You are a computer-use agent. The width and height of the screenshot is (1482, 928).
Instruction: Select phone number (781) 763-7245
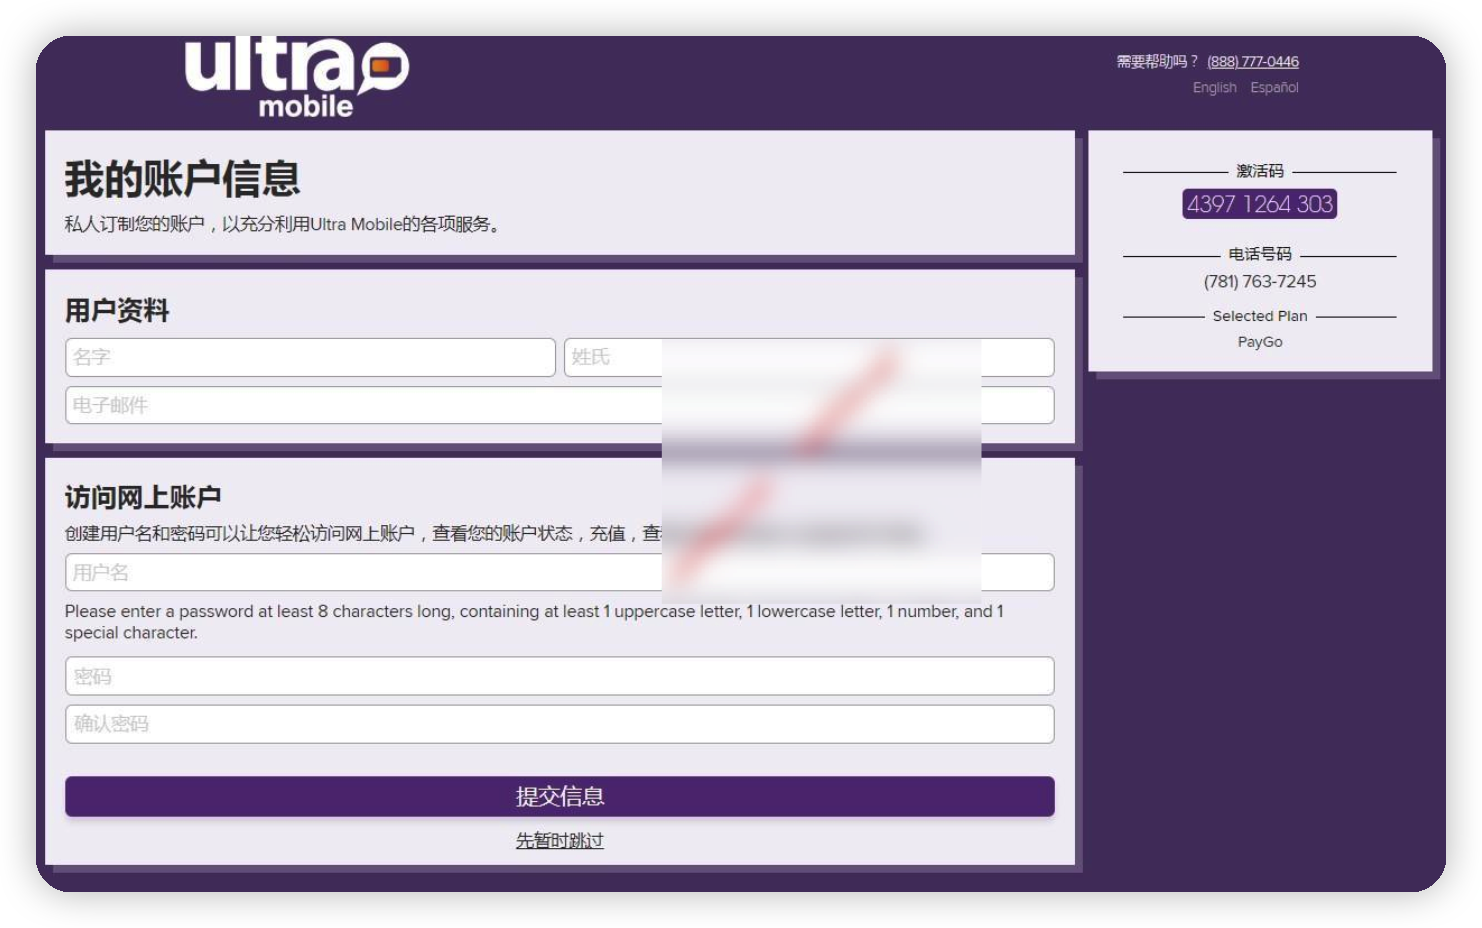1260,282
